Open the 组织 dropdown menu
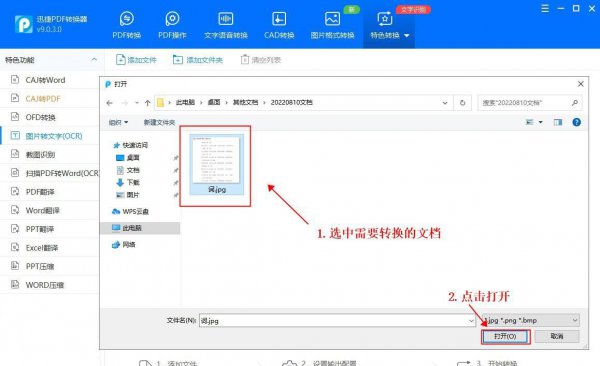Viewport: 600px width, 366px height. click(x=118, y=122)
